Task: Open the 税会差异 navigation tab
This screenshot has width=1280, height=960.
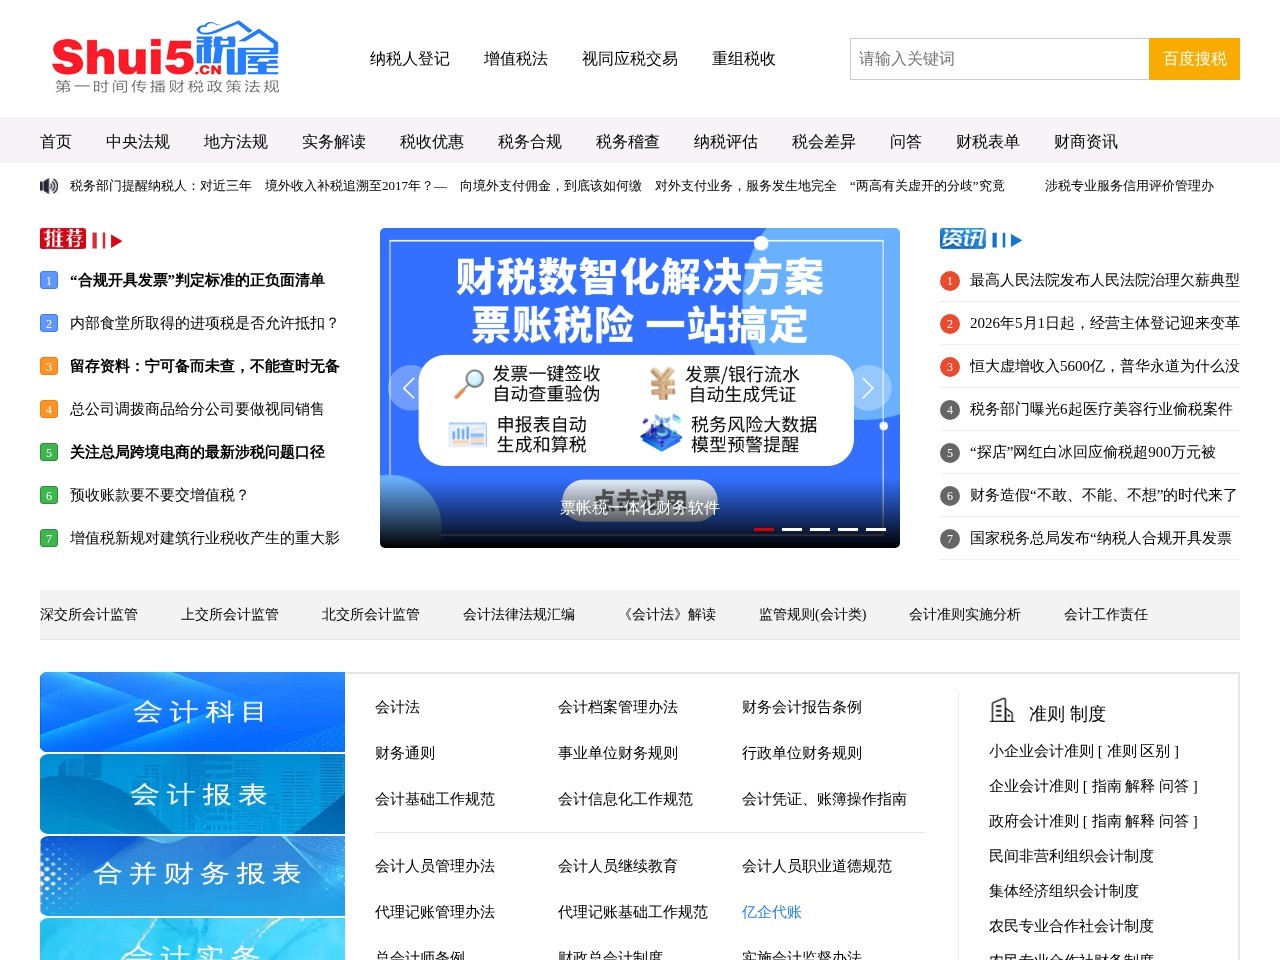Action: click(x=824, y=142)
